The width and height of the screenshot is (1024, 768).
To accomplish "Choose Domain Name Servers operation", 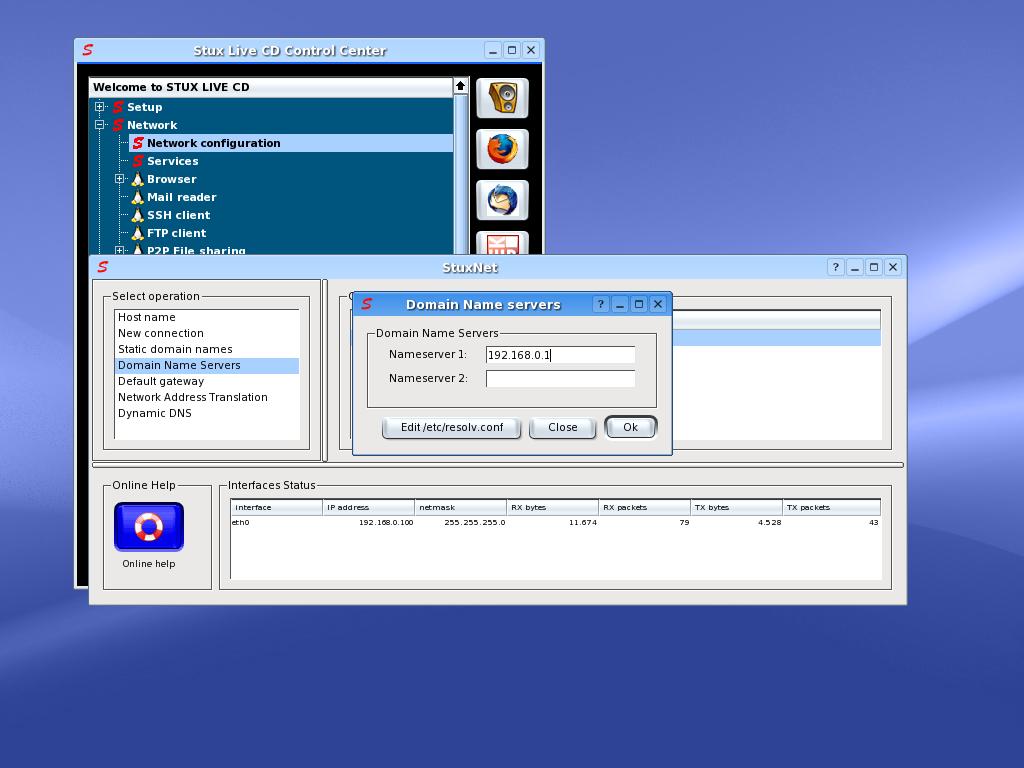I will (x=206, y=365).
